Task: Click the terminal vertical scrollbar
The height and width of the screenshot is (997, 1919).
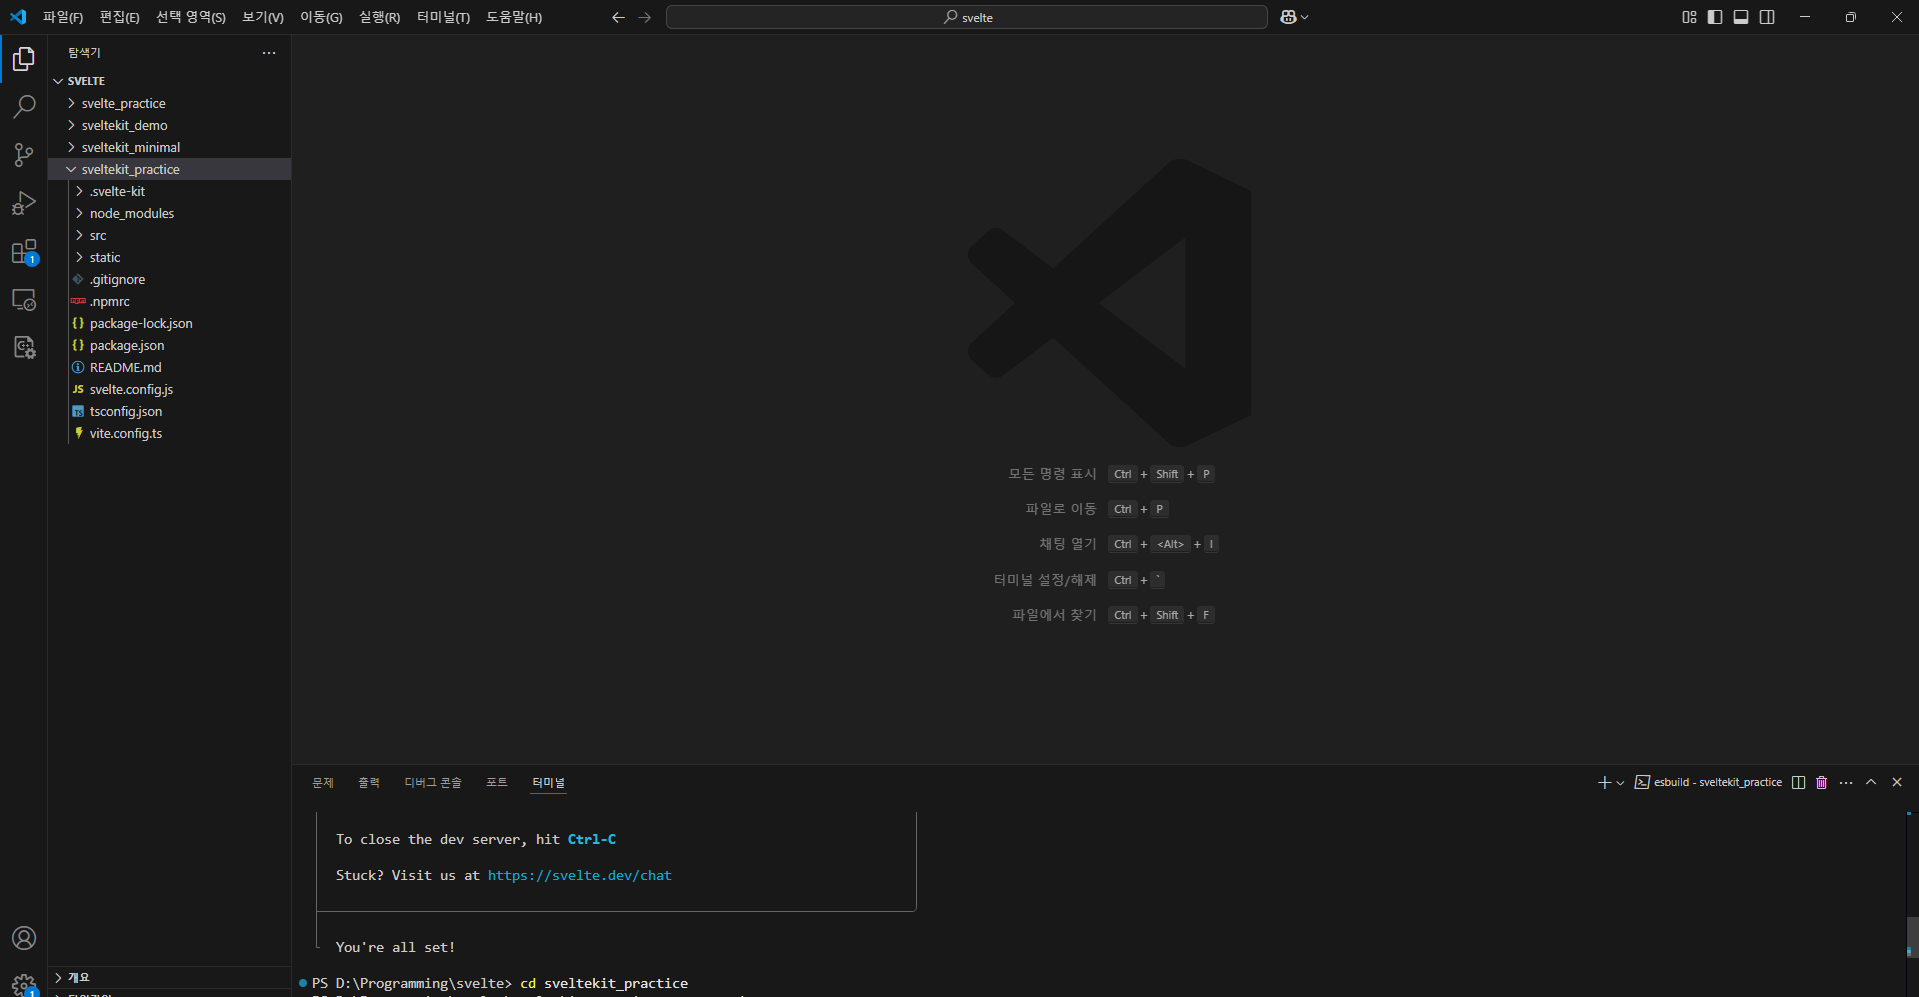Action: [1911, 936]
